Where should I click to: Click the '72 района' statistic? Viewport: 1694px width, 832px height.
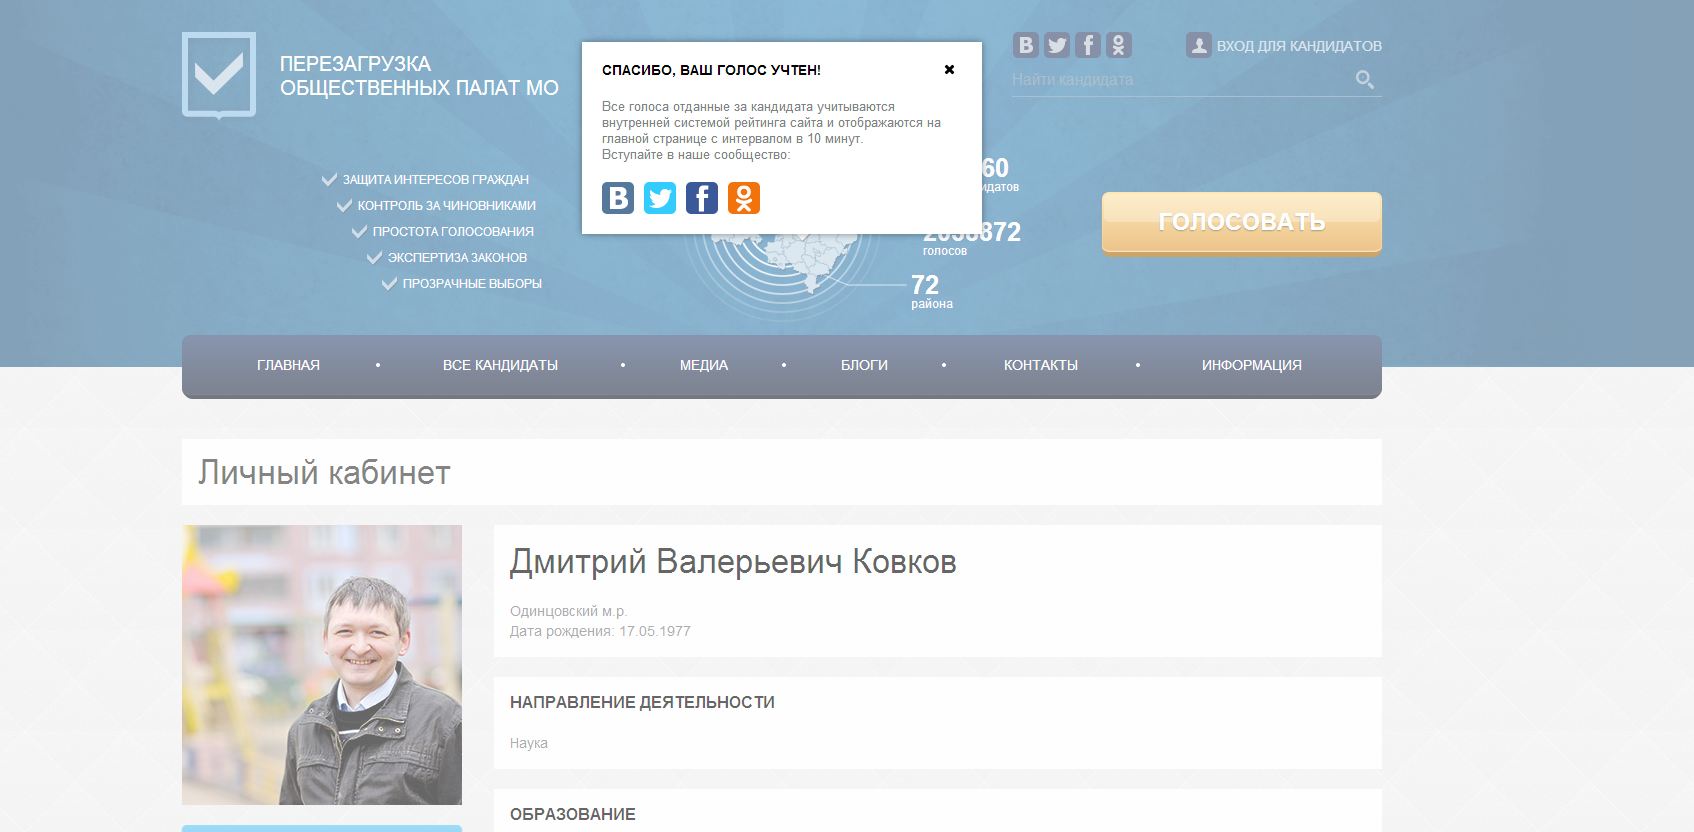pyautogui.click(x=931, y=291)
